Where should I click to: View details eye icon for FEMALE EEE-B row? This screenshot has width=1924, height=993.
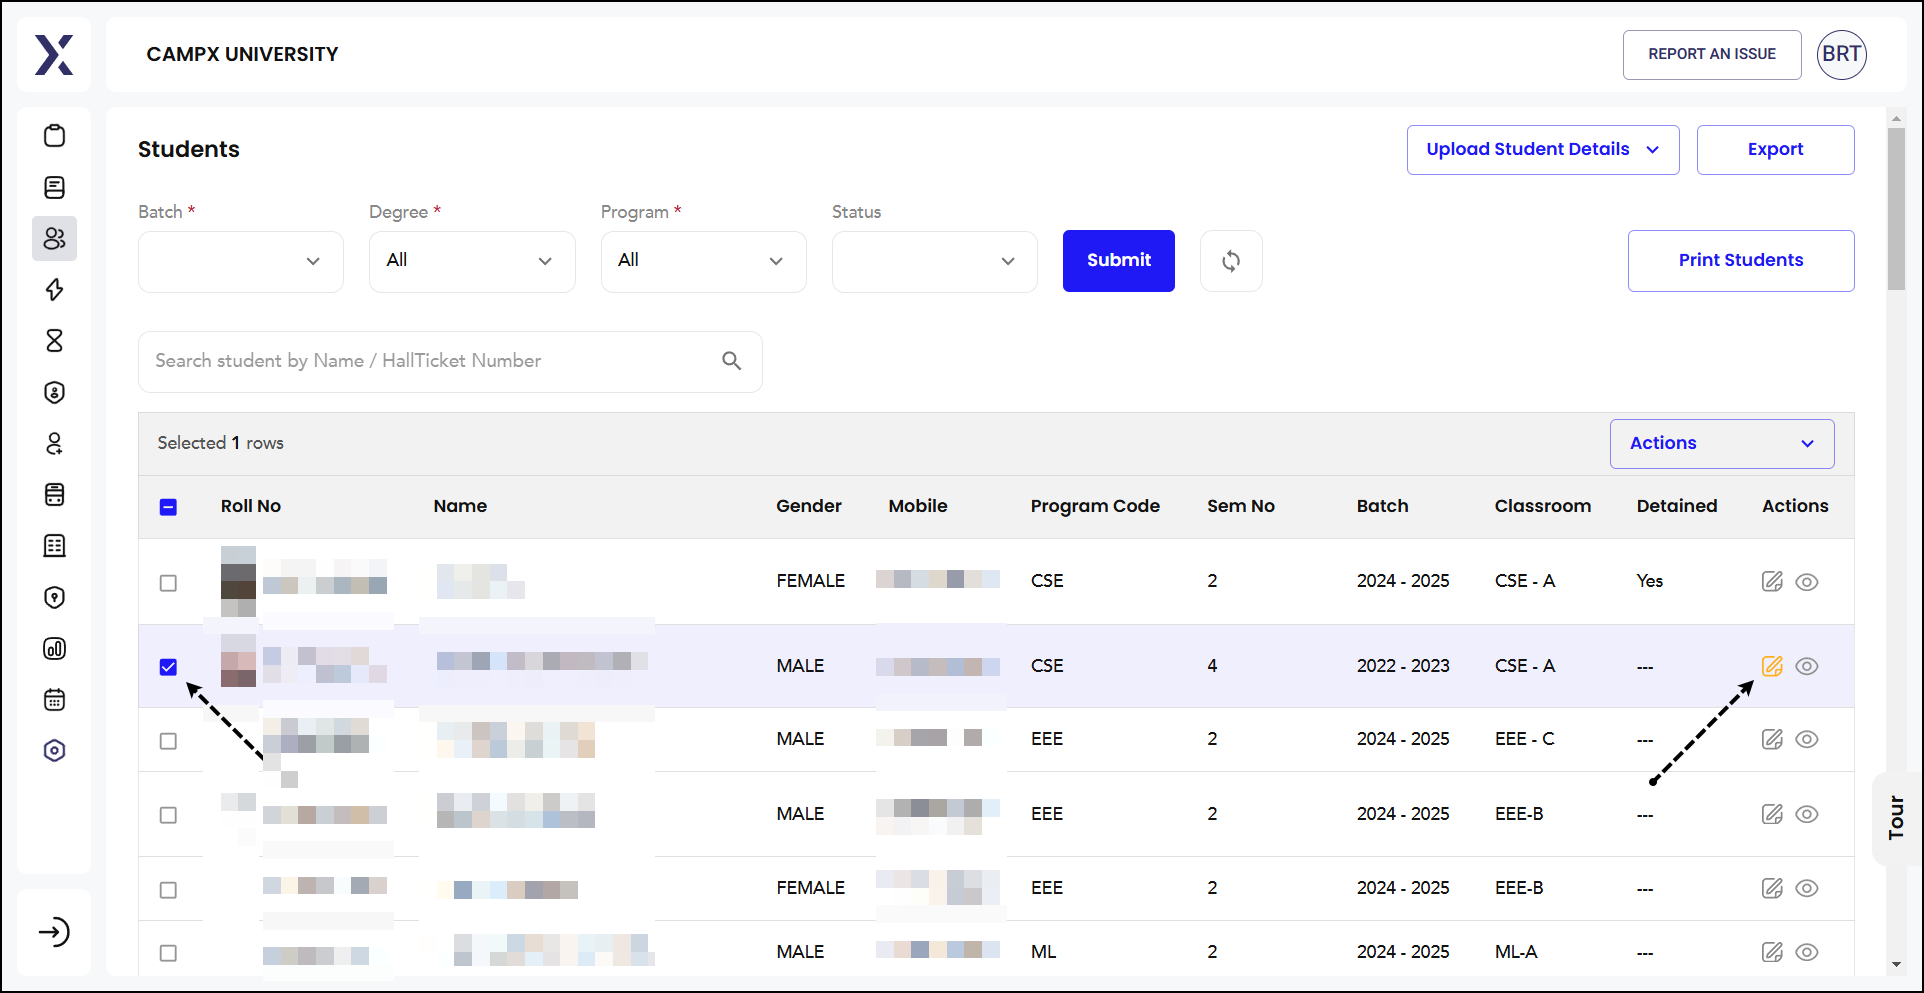point(1806,888)
